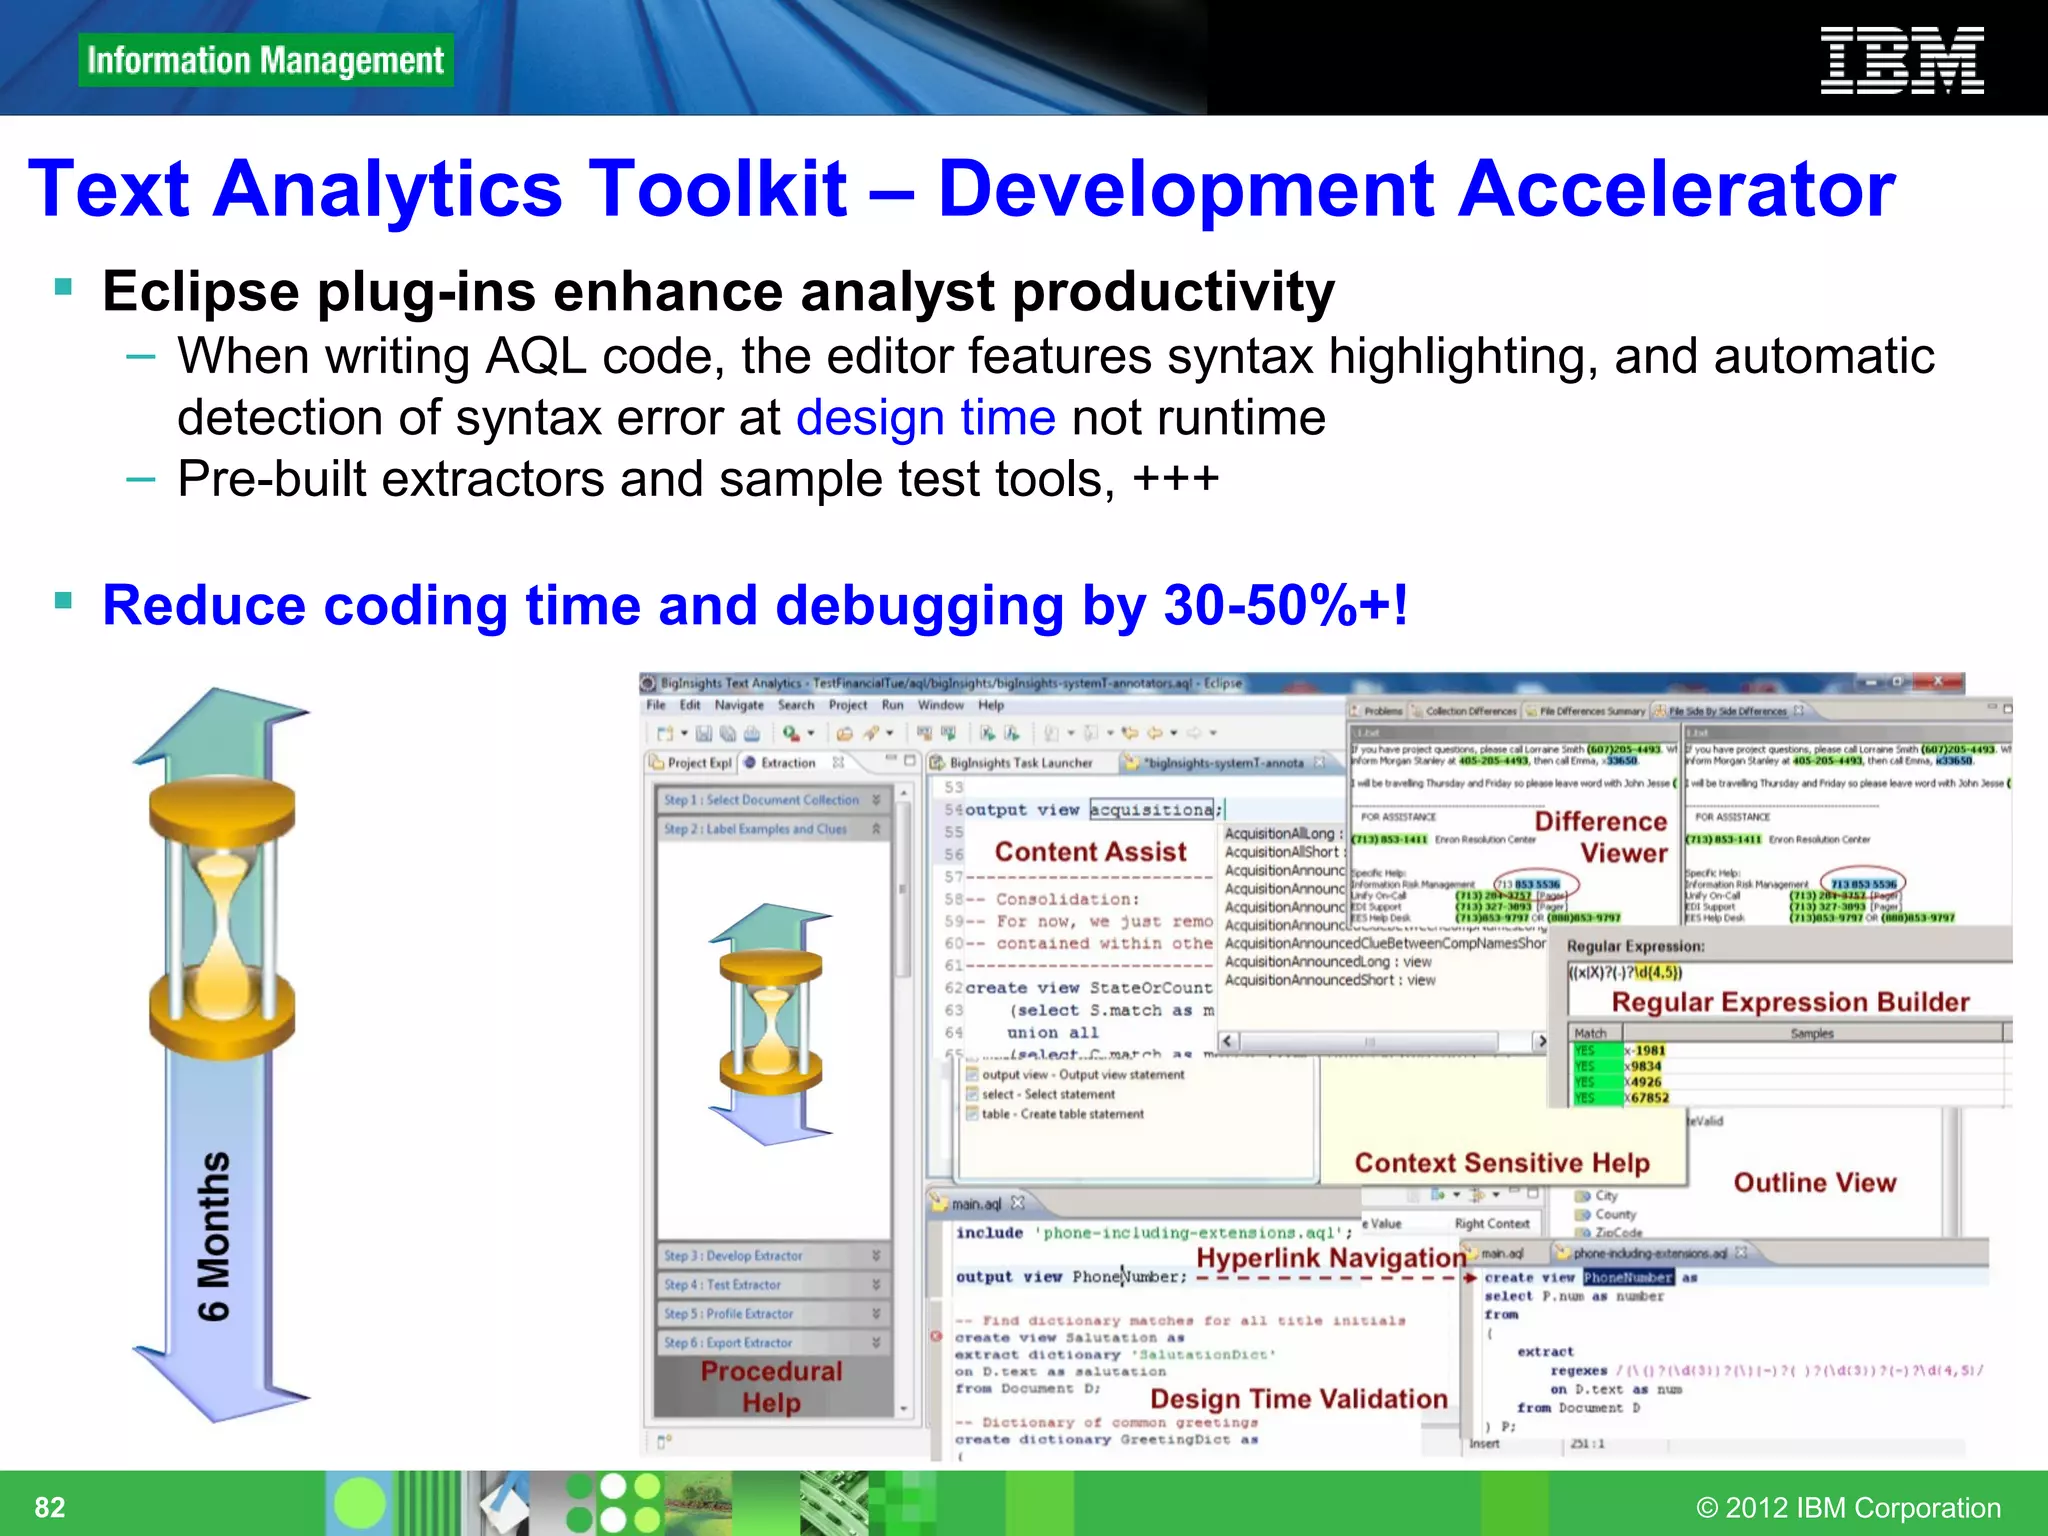Switch to the Collection Differences tab
Image resolution: width=2048 pixels, height=1536 pixels.
tap(1470, 711)
